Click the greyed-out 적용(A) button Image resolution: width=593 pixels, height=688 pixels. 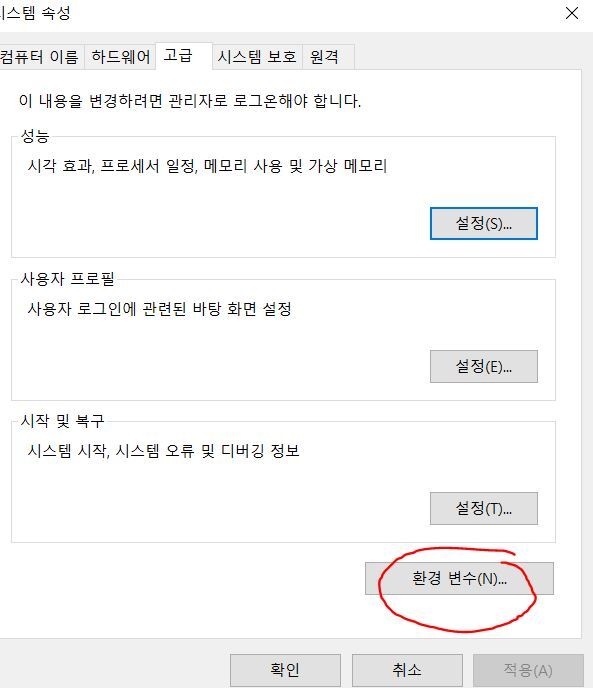(528, 670)
